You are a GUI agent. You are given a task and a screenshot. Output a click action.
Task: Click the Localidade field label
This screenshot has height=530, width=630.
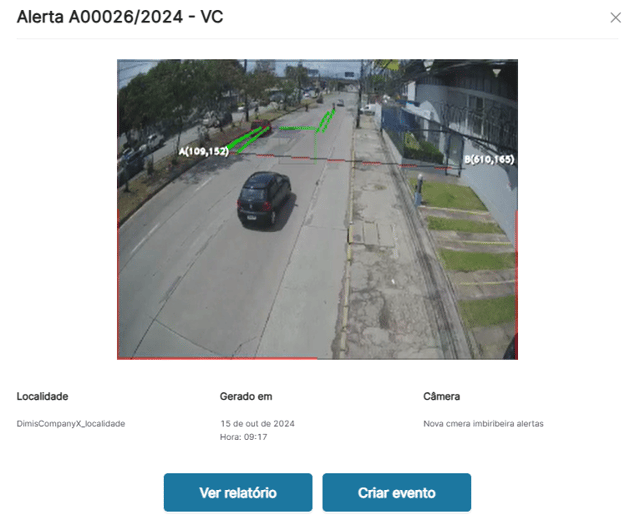[x=43, y=397]
